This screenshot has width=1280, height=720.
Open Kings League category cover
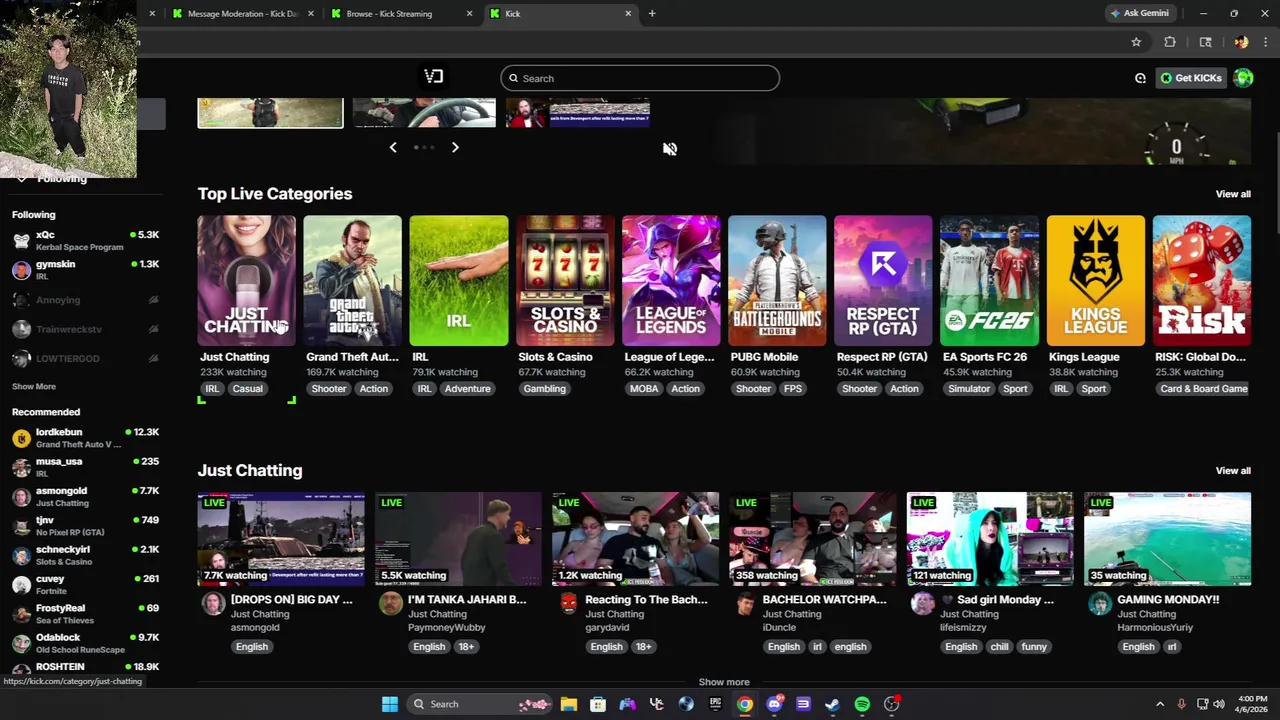pyautogui.click(x=1095, y=281)
